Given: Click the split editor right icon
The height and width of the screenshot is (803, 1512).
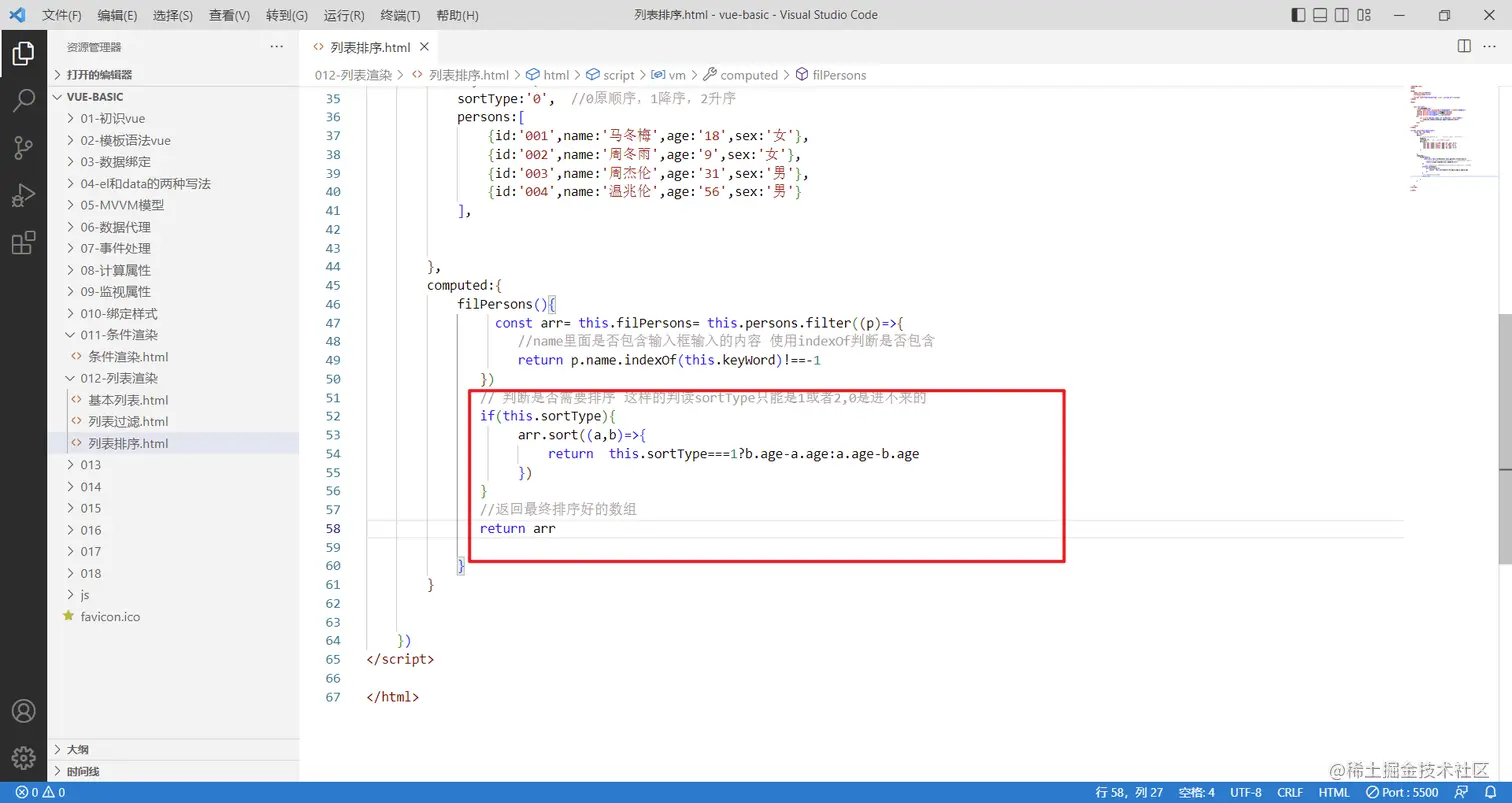Looking at the screenshot, I should pyautogui.click(x=1464, y=47).
